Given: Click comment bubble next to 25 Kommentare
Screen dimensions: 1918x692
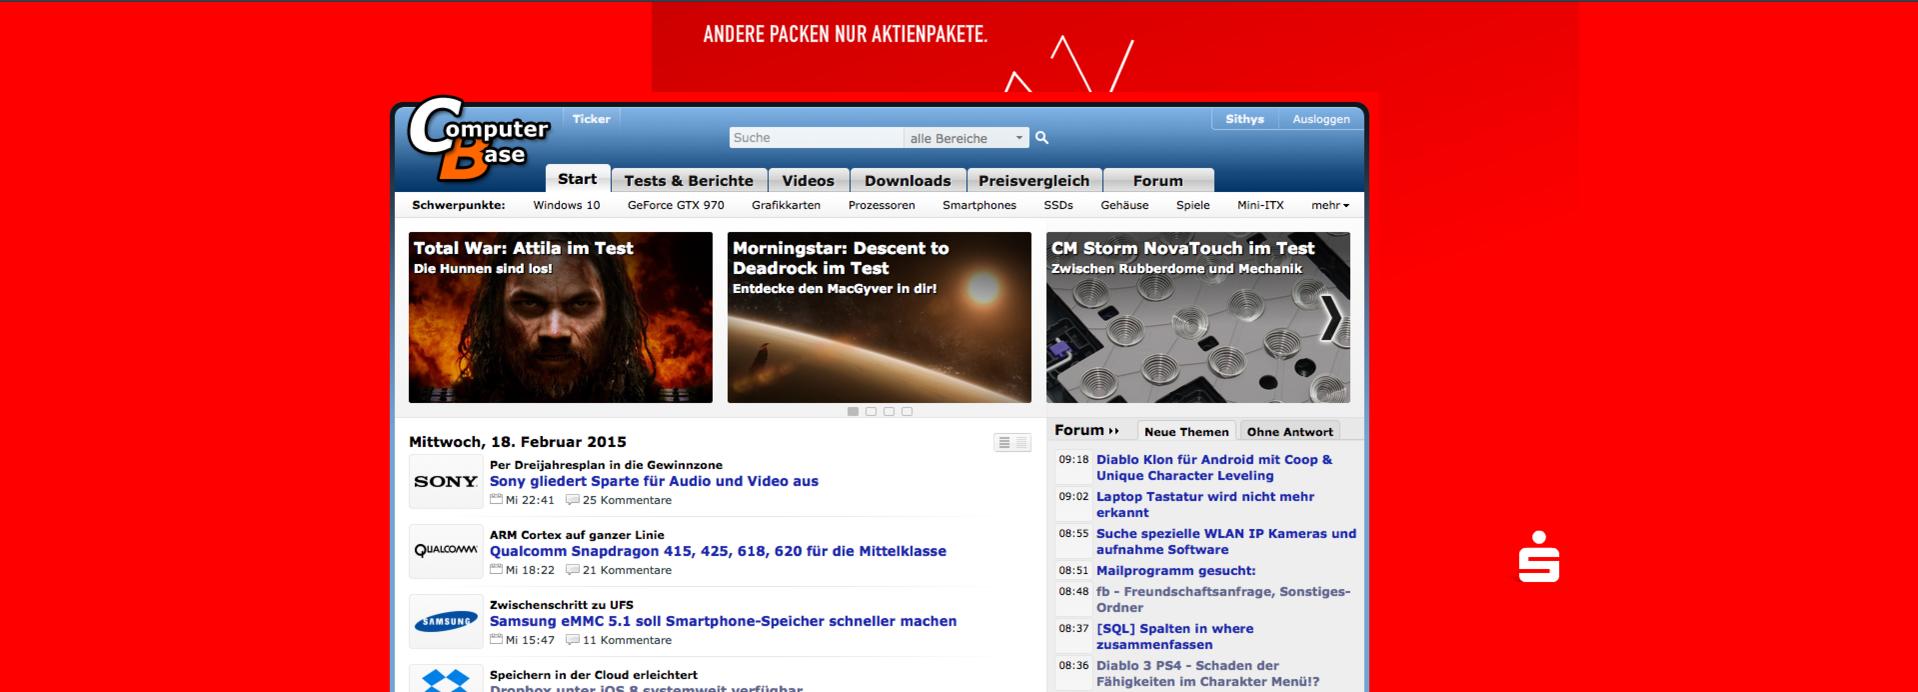Looking at the screenshot, I should (572, 499).
